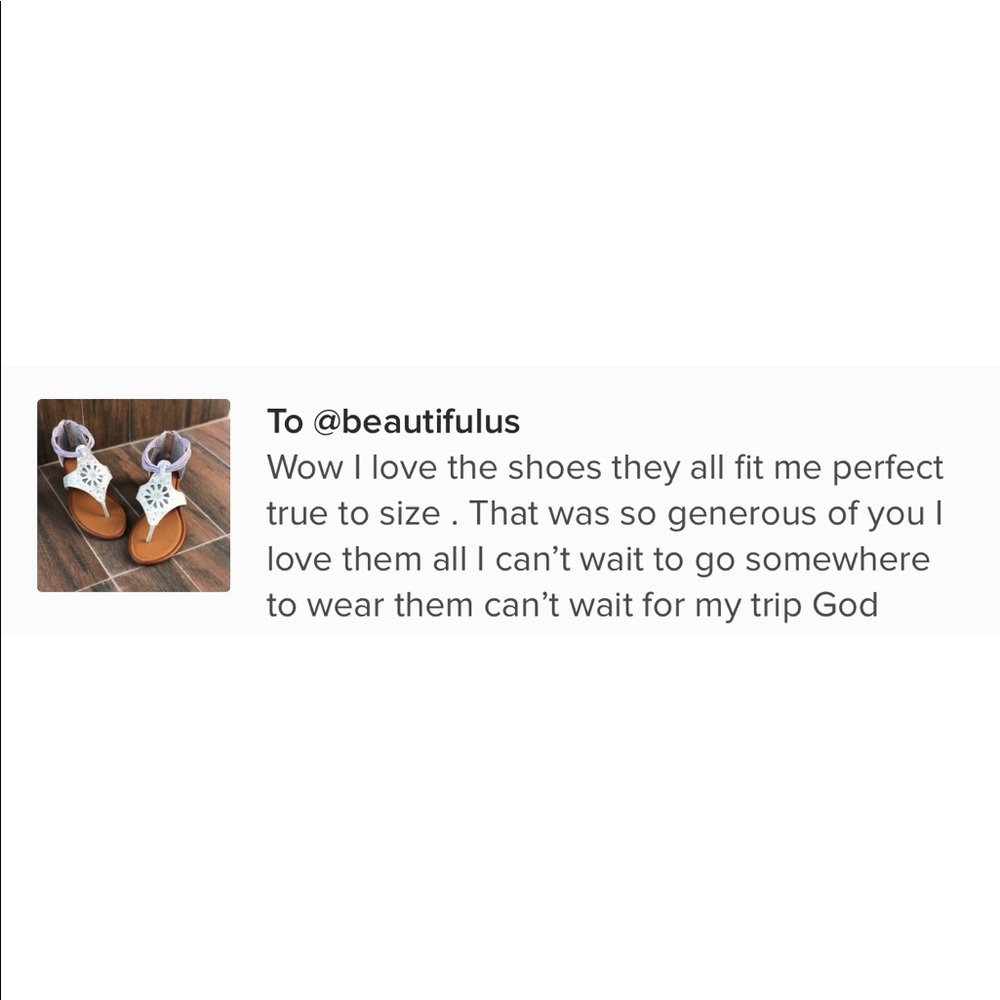Open the @beautifulus profile mention
This screenshot has width=1000, height=1000.
pos(417,422)
